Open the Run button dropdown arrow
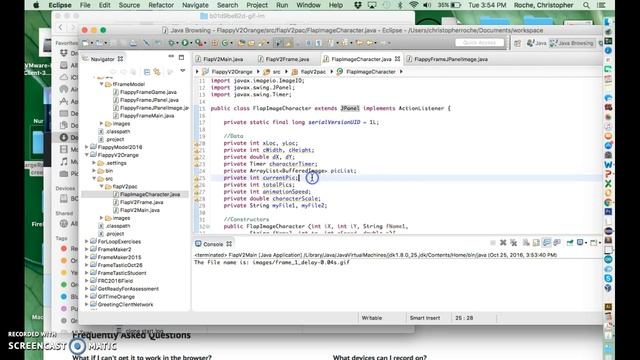The width and height of the screenshot is (640, 360). 191,43
